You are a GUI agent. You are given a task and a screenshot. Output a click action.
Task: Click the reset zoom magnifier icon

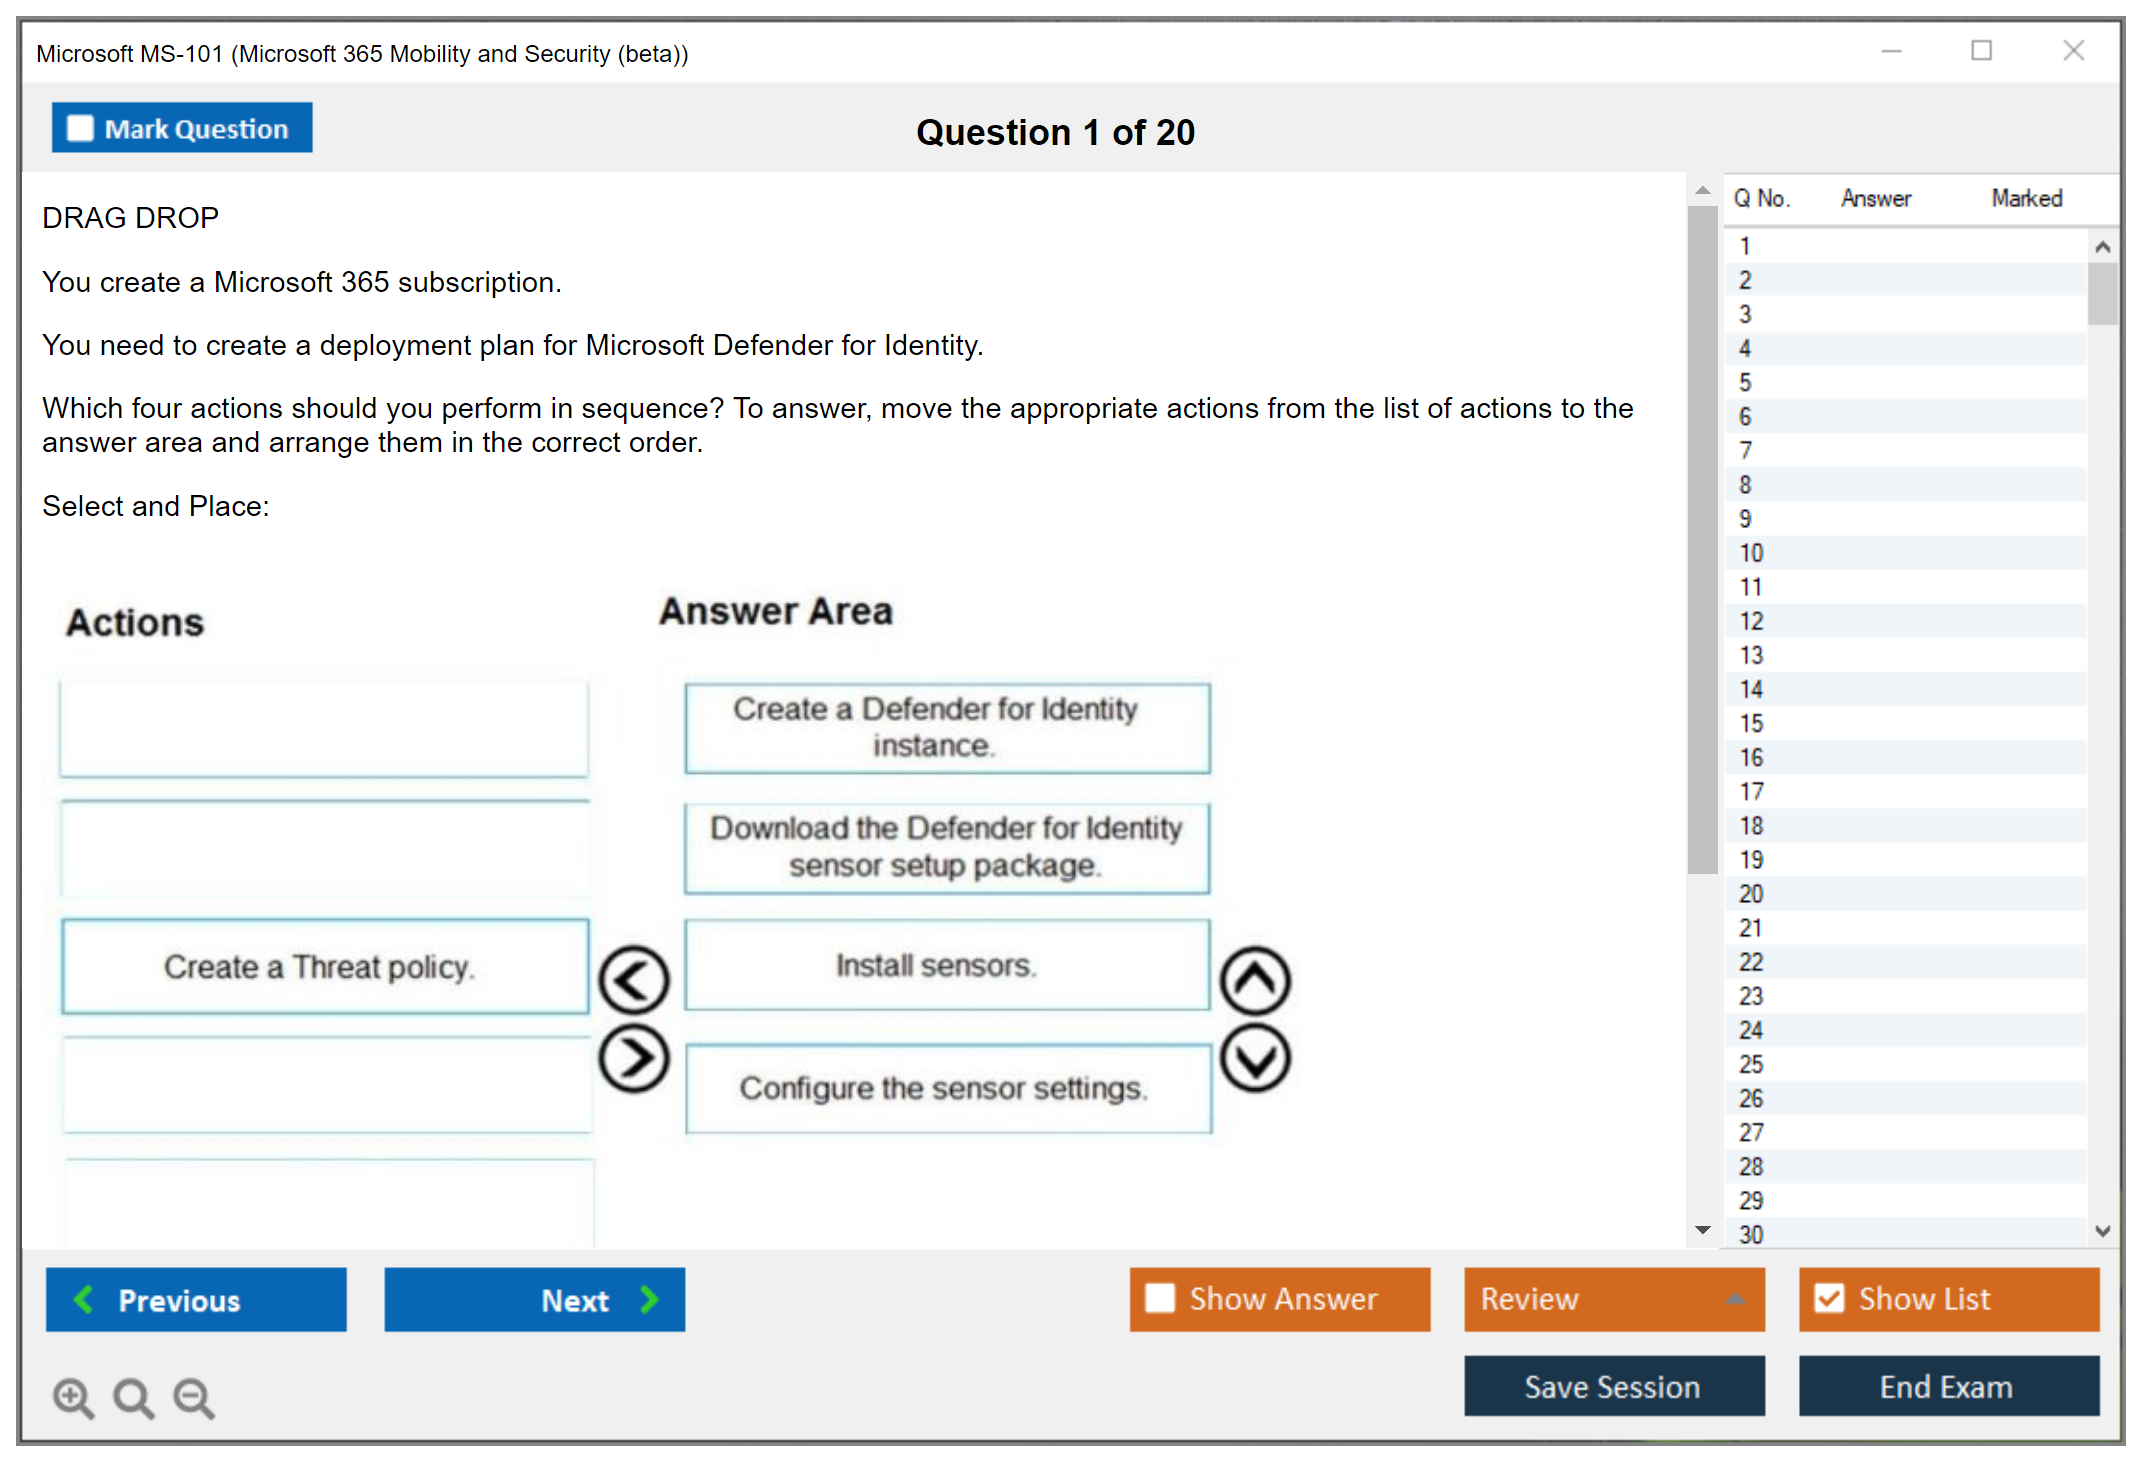(x=133, y=1397)
